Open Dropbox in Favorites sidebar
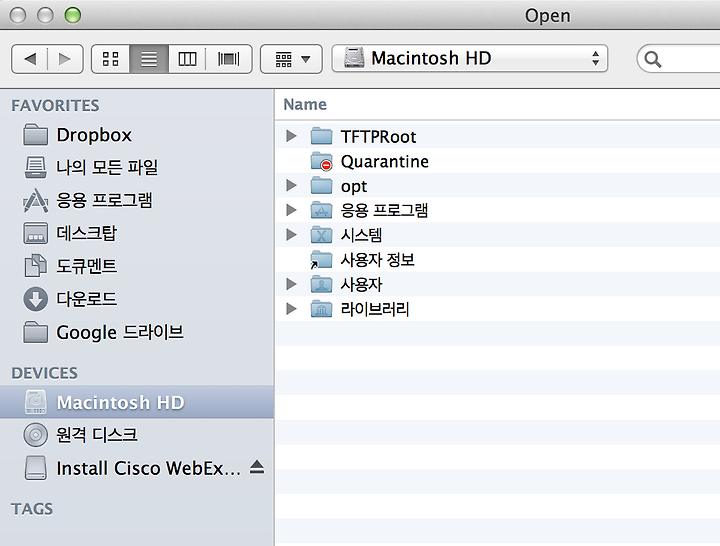The height and width of the screenshot is (546, 720). [137, 135]
